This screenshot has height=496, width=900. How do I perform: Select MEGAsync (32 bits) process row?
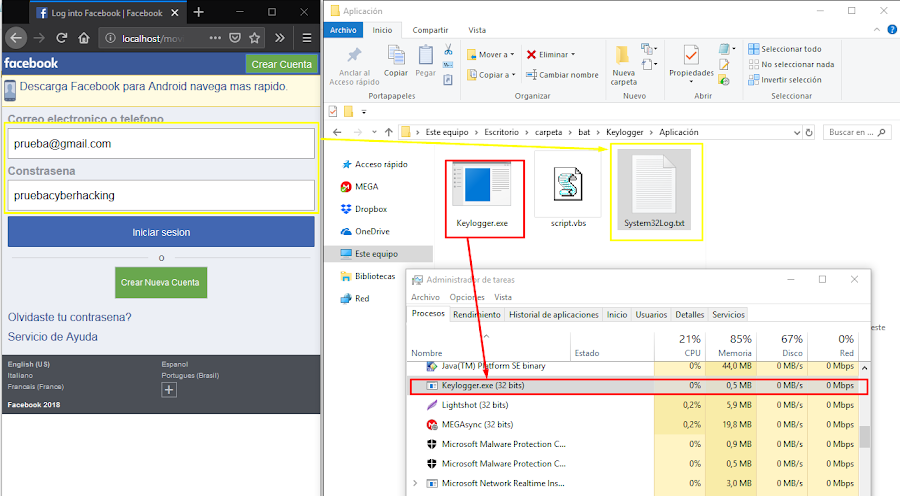(x=634, y=425)
